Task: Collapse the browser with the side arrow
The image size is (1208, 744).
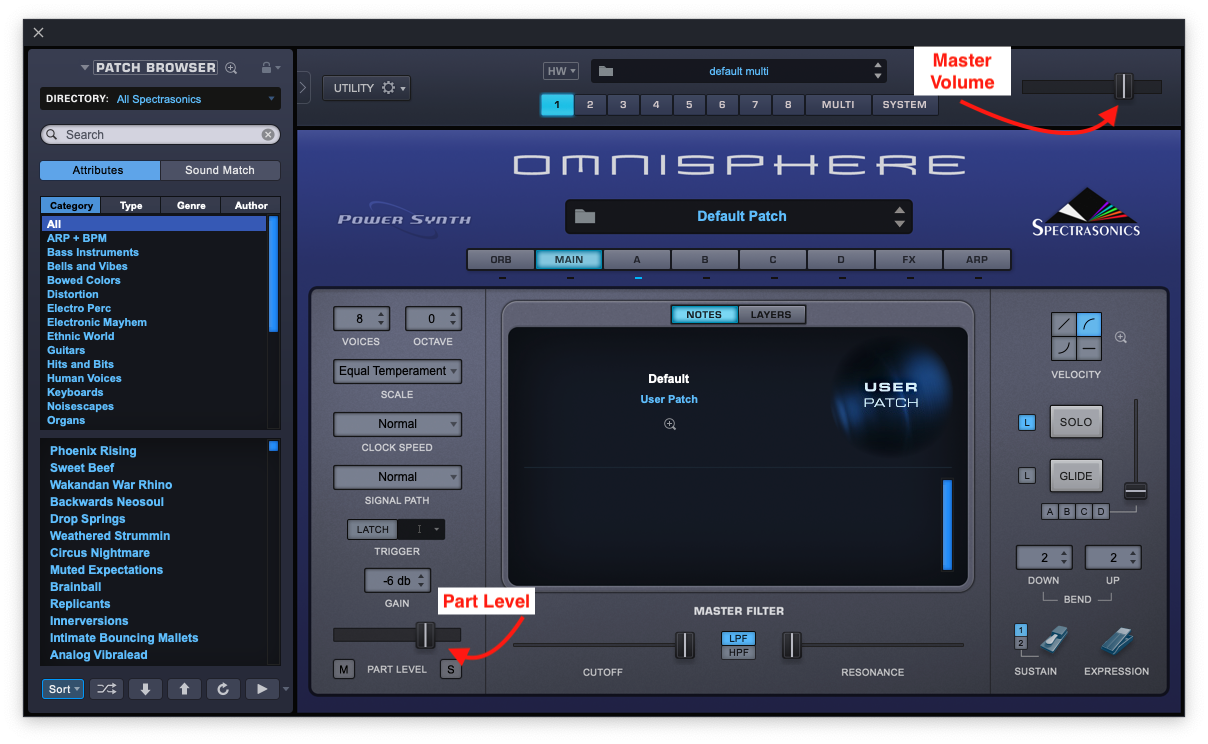Action: pyautogui.click(x=303, y=88)
